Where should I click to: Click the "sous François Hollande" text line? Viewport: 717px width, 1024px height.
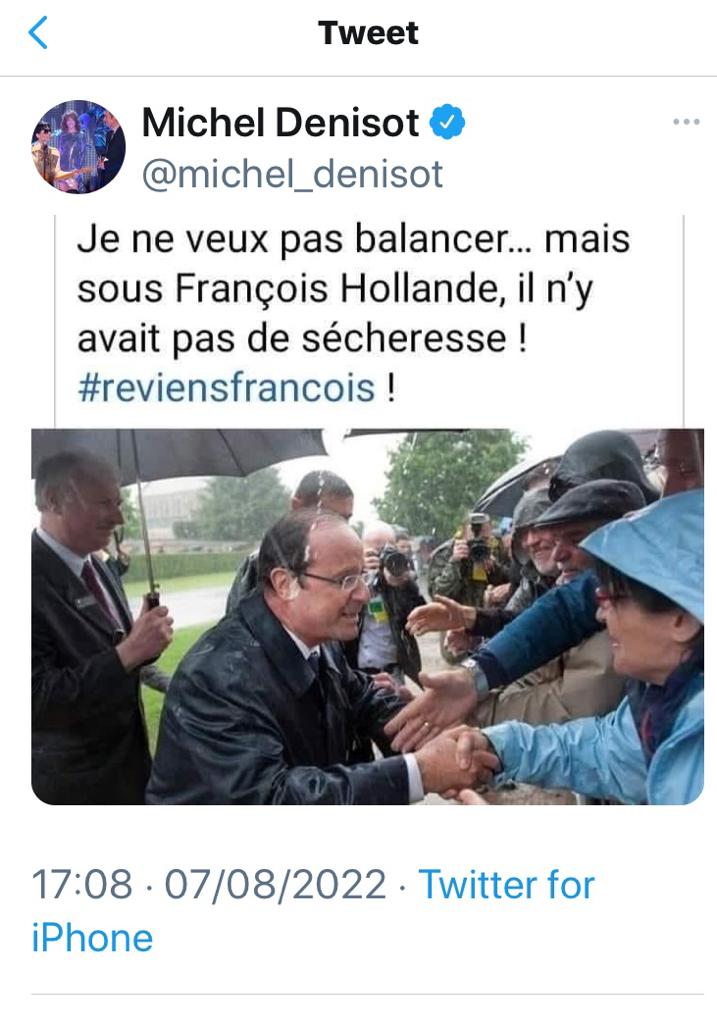[x=288, y=289]
